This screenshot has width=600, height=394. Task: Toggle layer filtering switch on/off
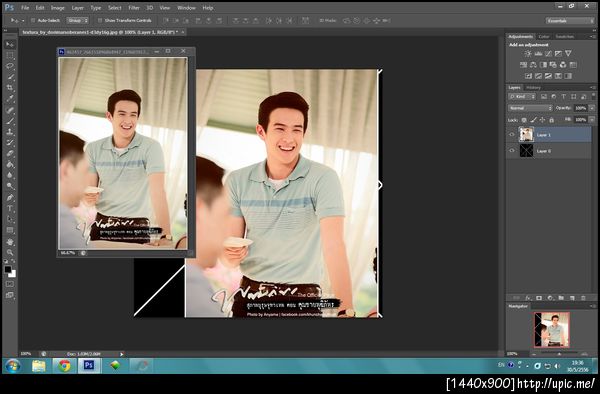pos(593,96)
